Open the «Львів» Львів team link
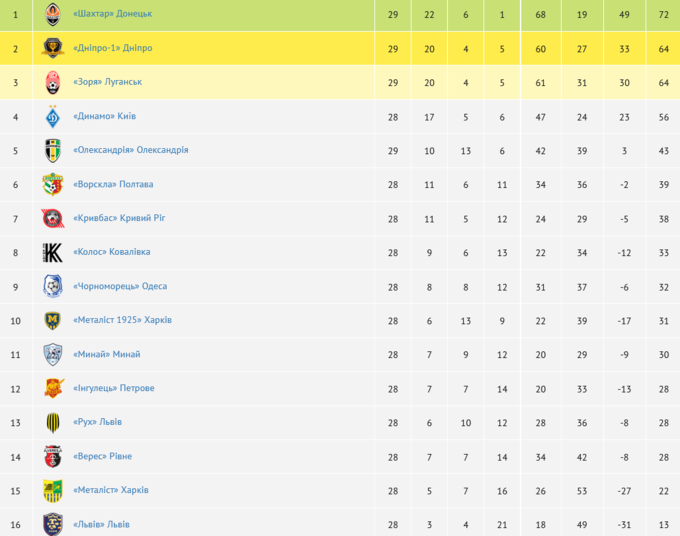 102,524
